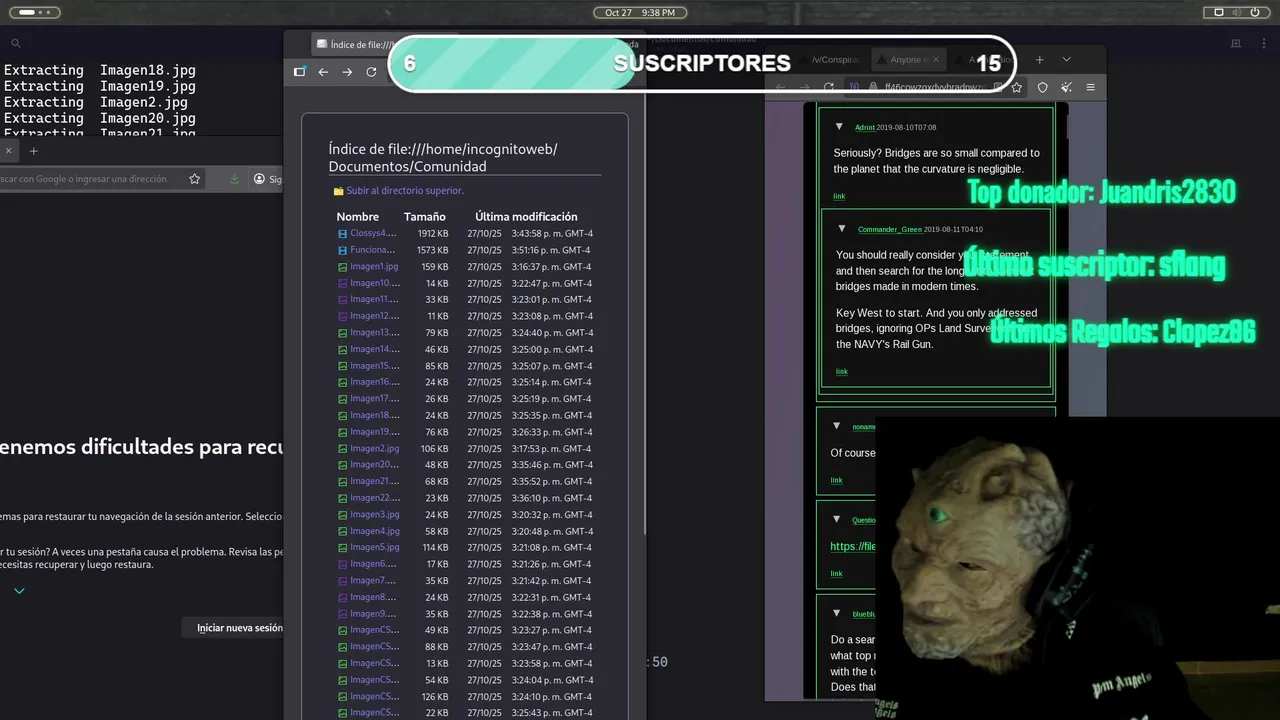This screenshot has height=720, width=1280.
Task: Click Extracting Imagen18.jpg line in the terminal
Action: tap(100, 70)
